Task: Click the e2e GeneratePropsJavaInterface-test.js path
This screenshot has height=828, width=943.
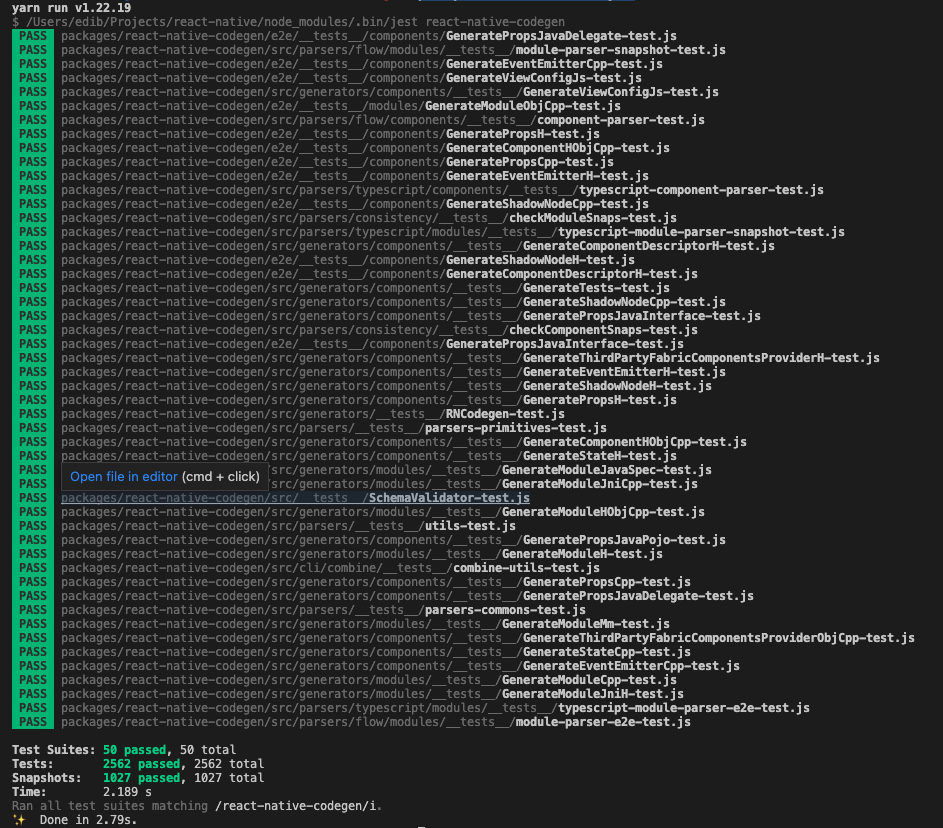Action: click(x=372, y=344)
